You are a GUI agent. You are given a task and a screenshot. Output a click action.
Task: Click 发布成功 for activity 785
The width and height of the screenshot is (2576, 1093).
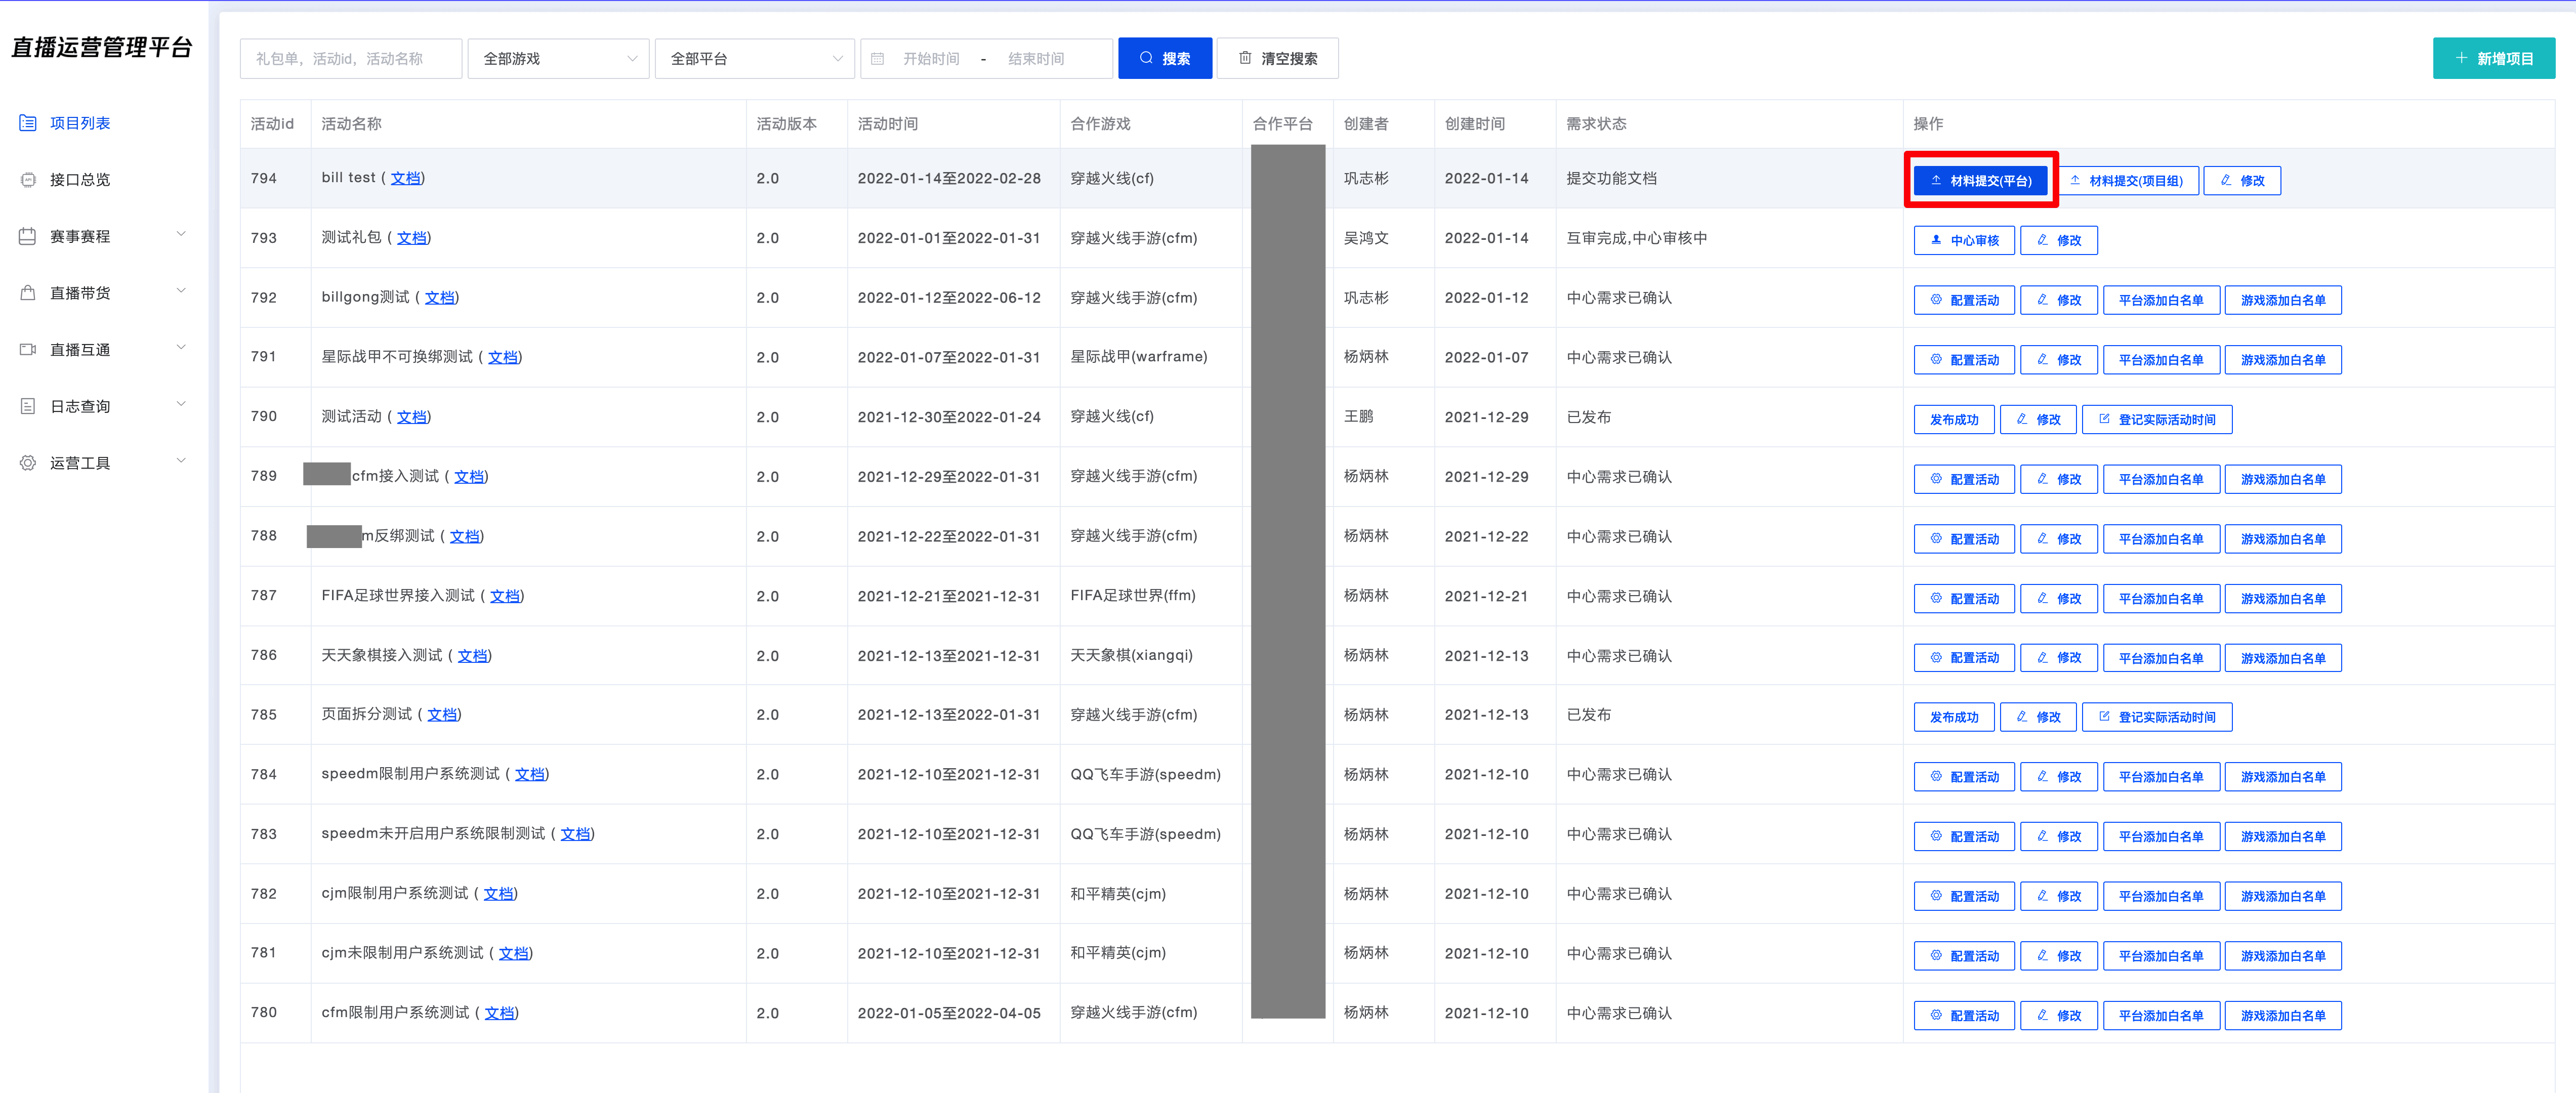click(1954, 717)
